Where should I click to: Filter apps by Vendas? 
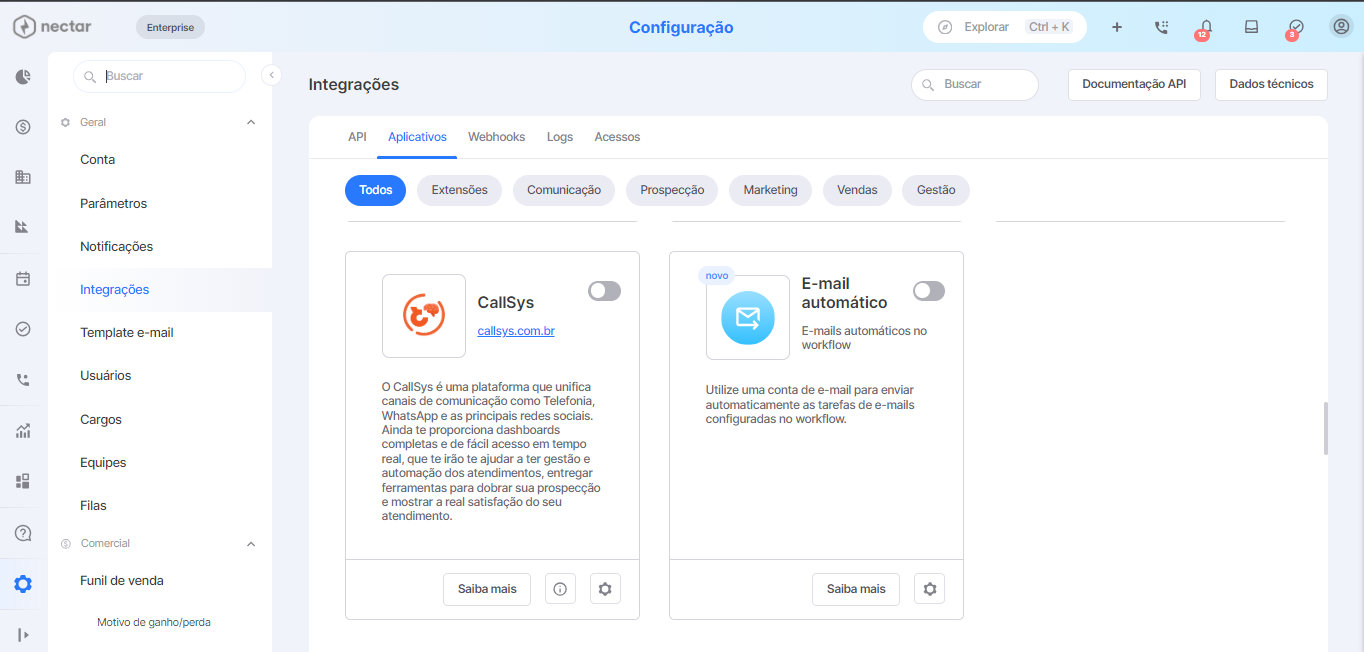click(x=857, y=190)
